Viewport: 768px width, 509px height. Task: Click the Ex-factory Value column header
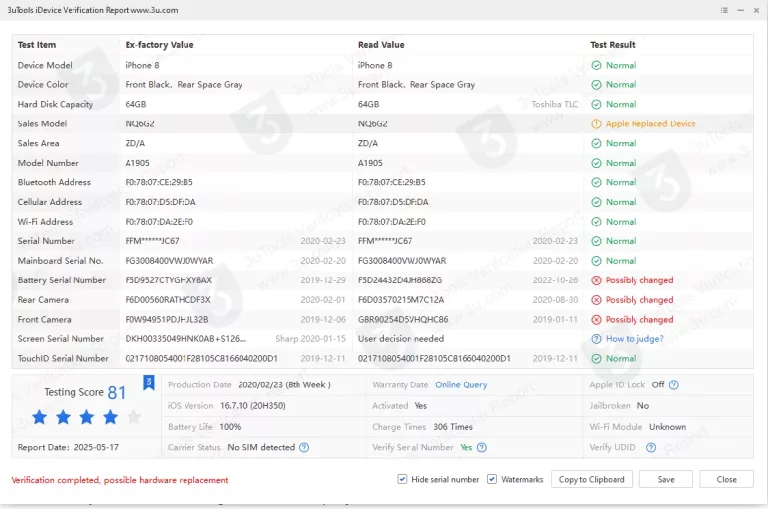tap(159, 45)
